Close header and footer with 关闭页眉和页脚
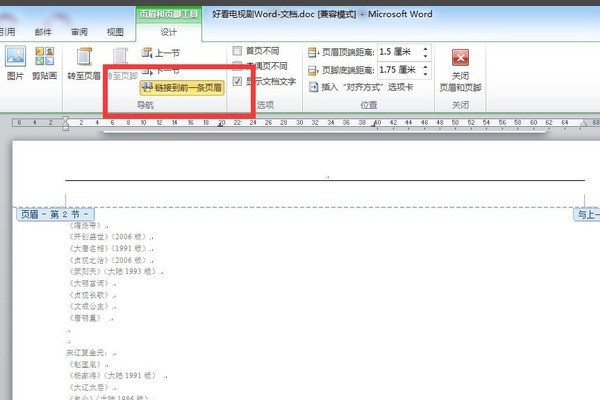The image size is (600, 400). point(460,70)
